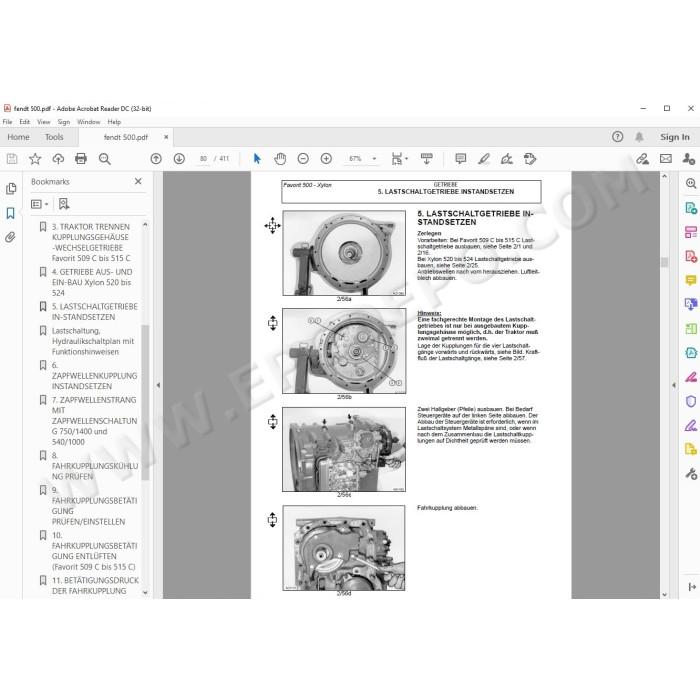Add a comment sticky note
Image resolution: width=700 pixels, height=700 pixels.
tap(460, 158)
